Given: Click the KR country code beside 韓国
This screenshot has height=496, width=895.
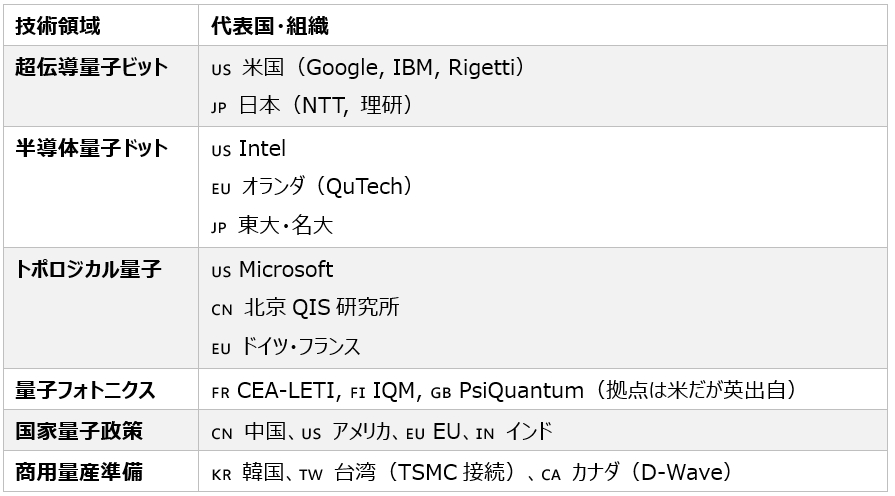Looking at the screenshot, I should [221, 474].
